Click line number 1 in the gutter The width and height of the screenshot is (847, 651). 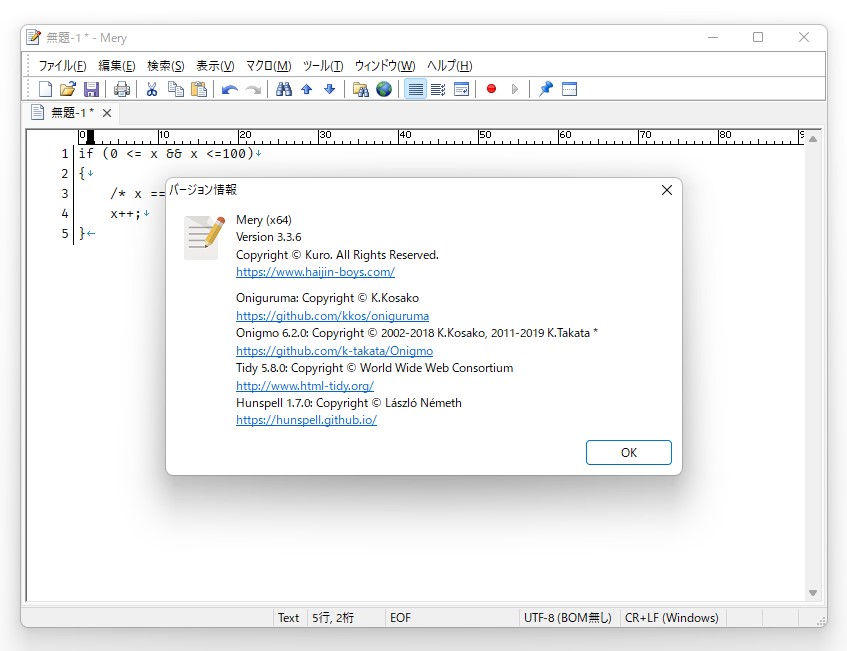pyautogui.click(x=64, y=153)
